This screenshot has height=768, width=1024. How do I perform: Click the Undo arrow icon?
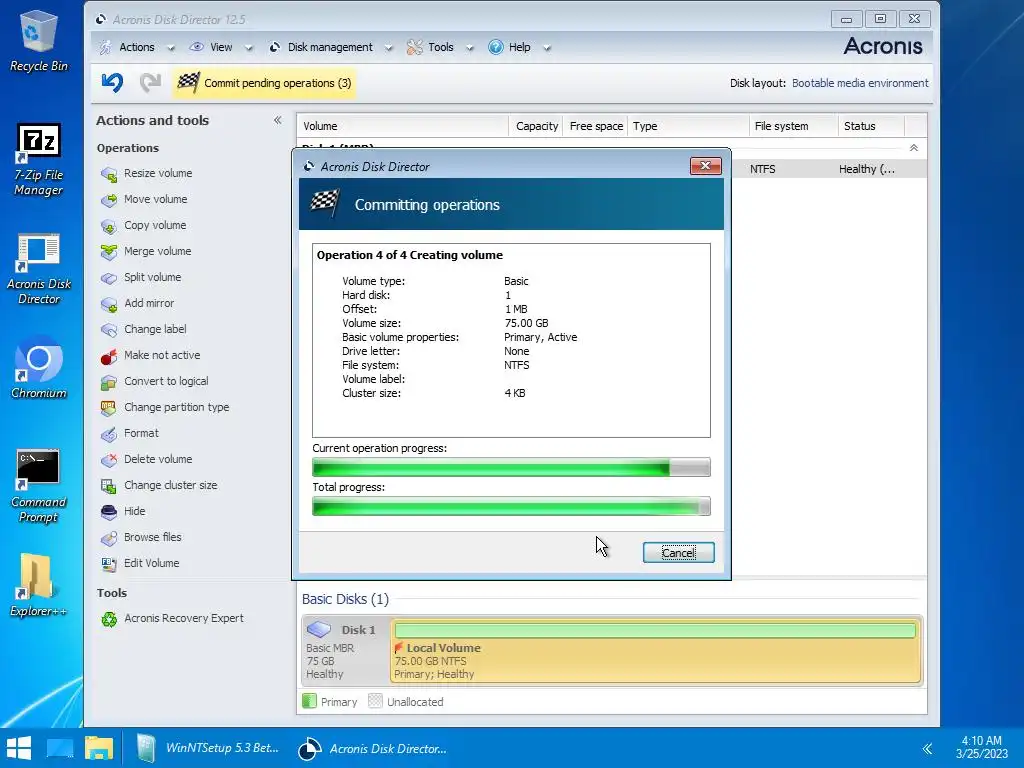112,83
